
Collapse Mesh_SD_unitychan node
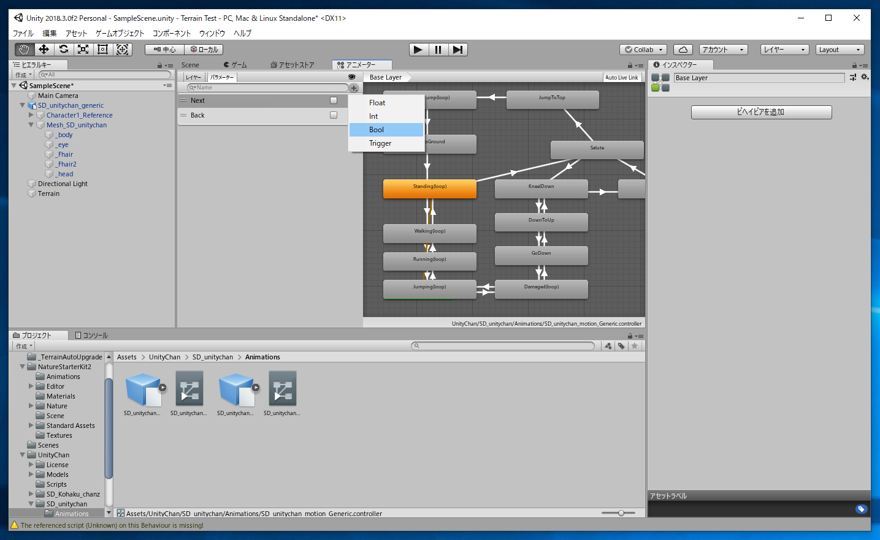point(31,125)
